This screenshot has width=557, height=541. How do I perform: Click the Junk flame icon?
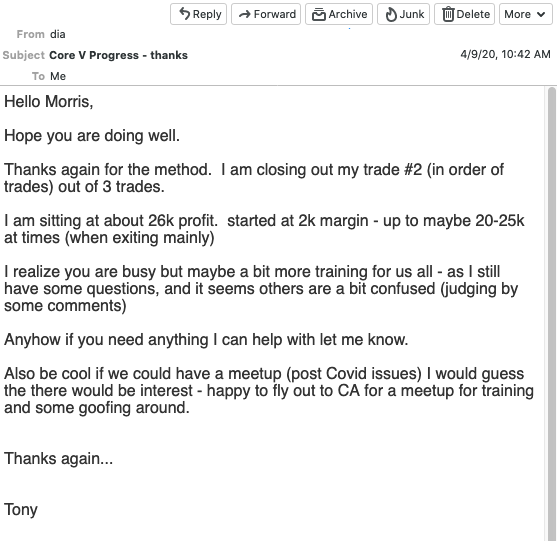coord(391,14)
